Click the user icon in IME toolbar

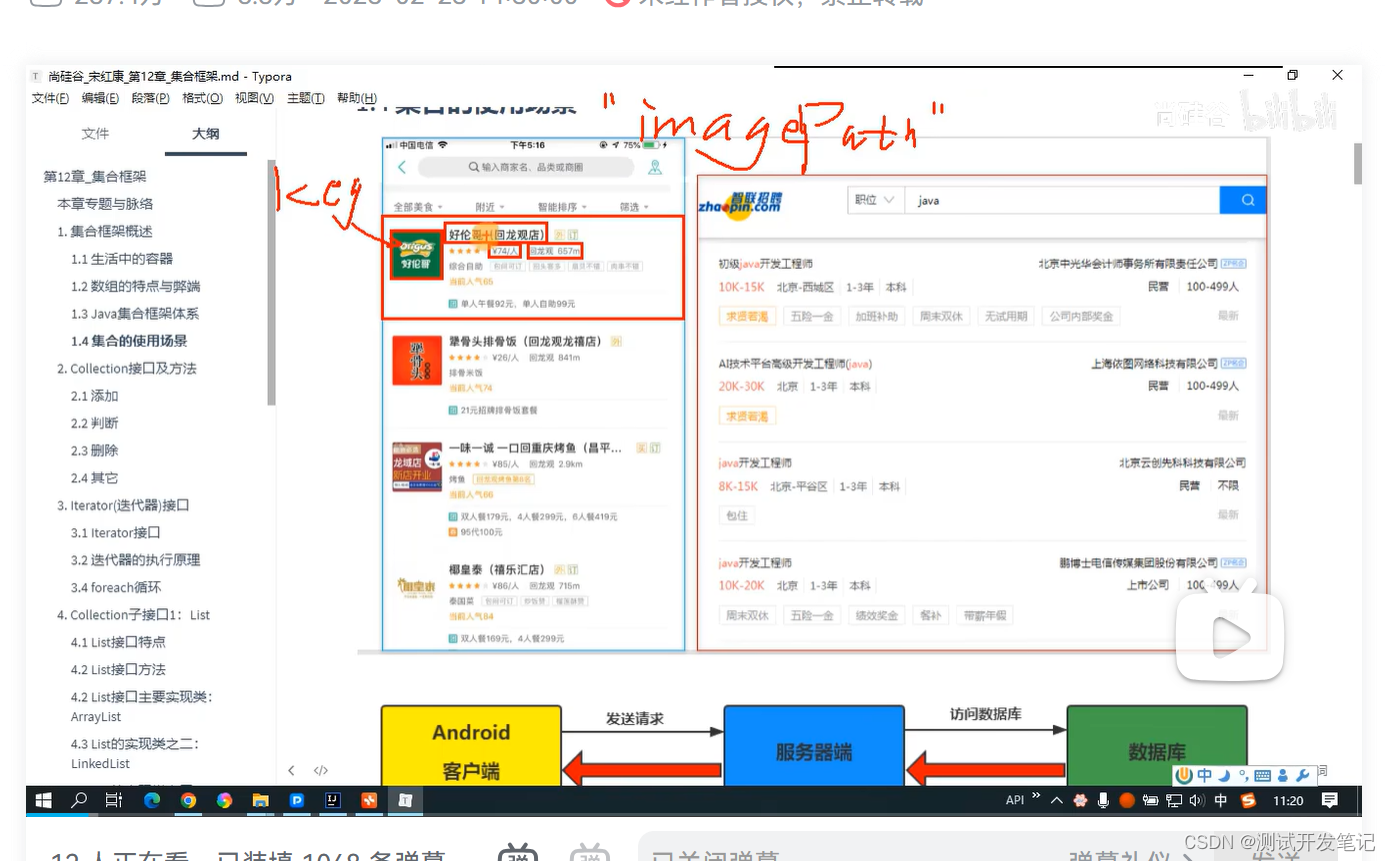click(1282, 775)
